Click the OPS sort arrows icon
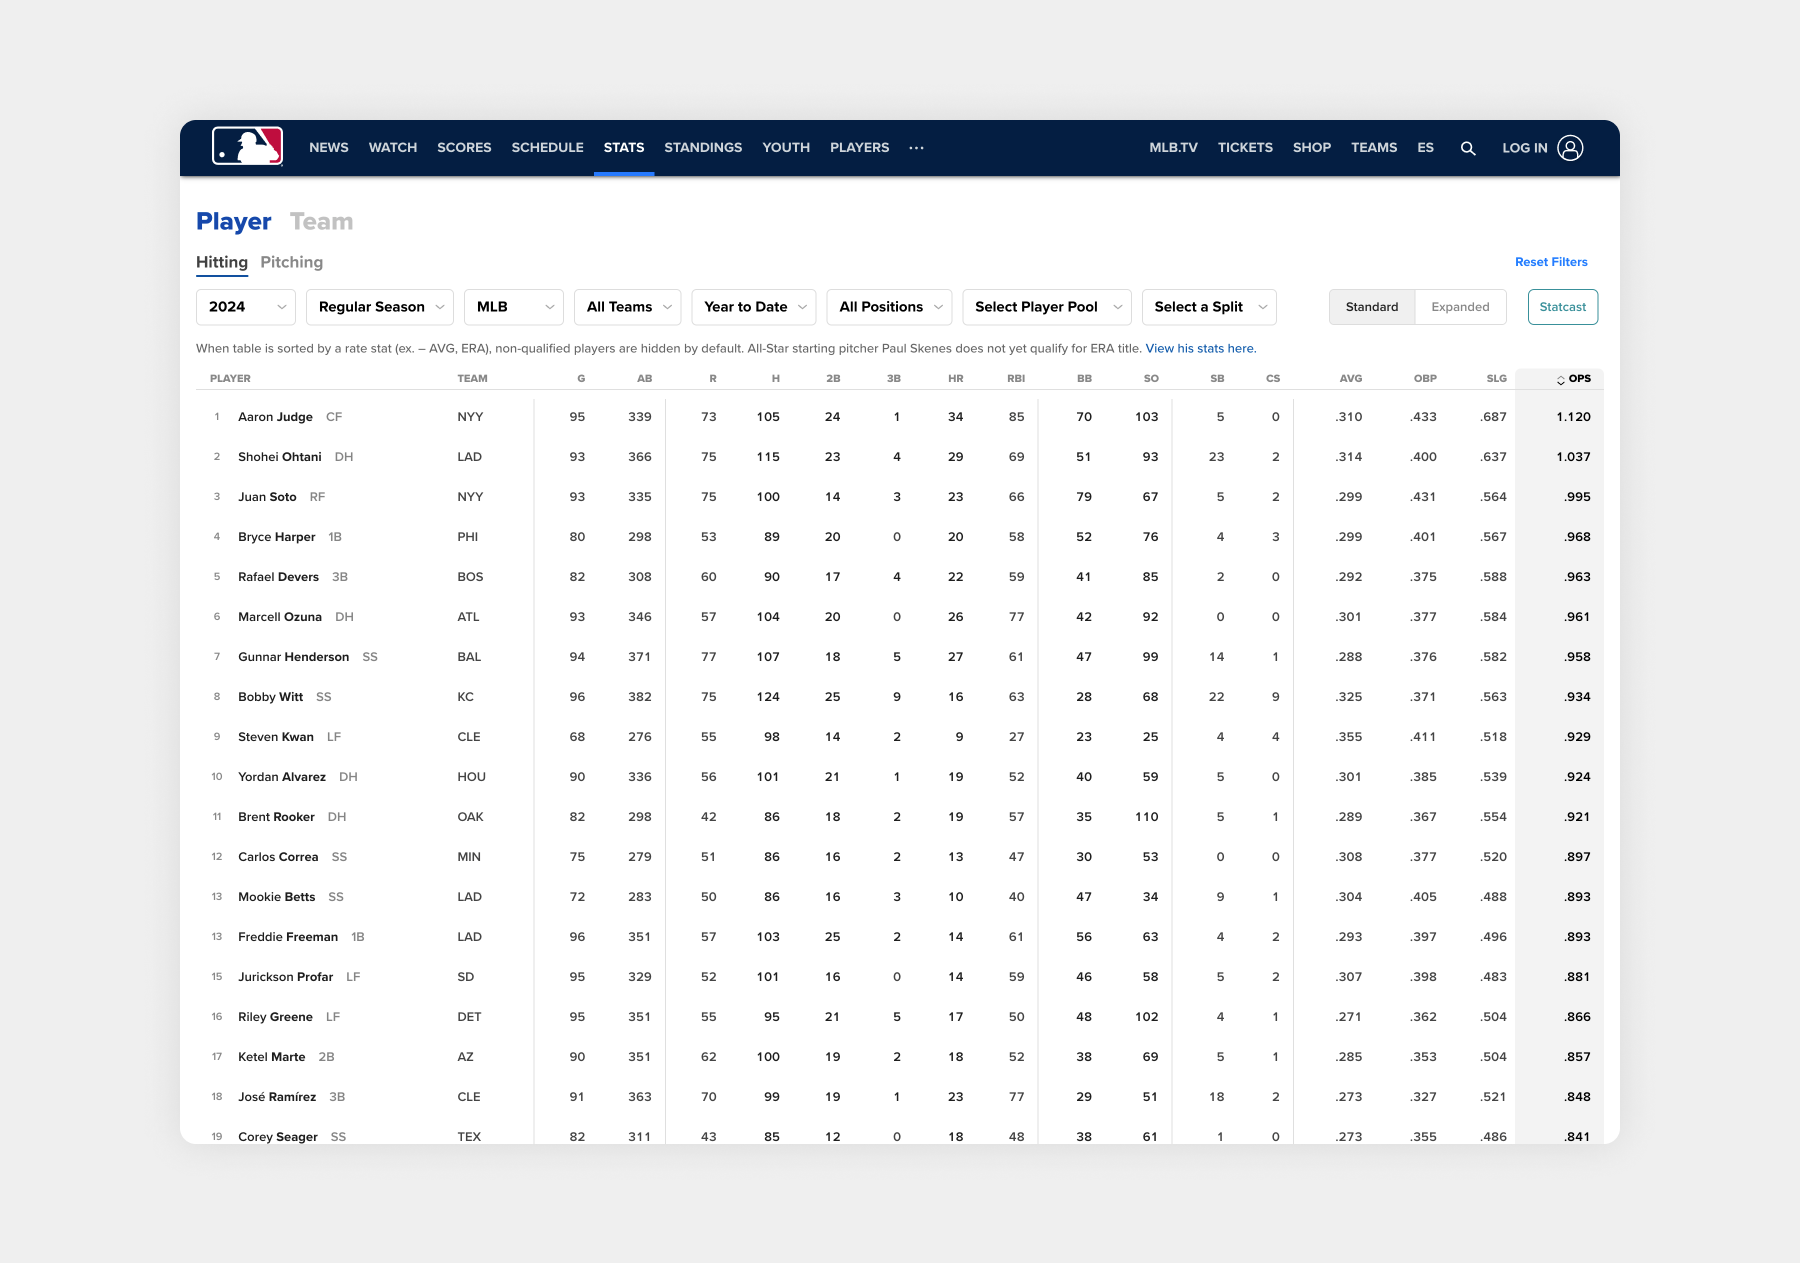Image resolution: width=1800 pixels, height=1263 pixels. click(1560, 380)
